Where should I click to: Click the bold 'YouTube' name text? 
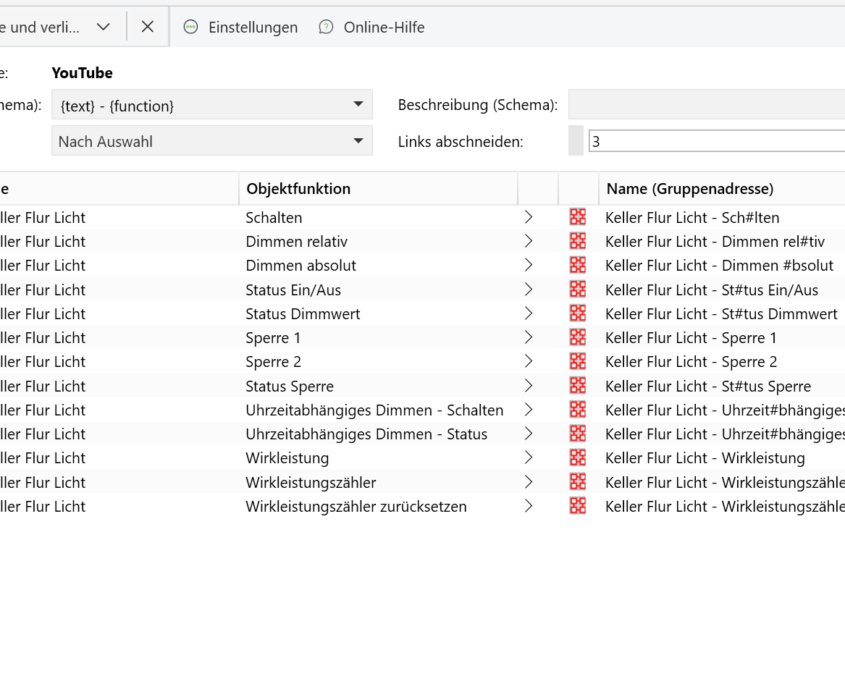point(82,73)
